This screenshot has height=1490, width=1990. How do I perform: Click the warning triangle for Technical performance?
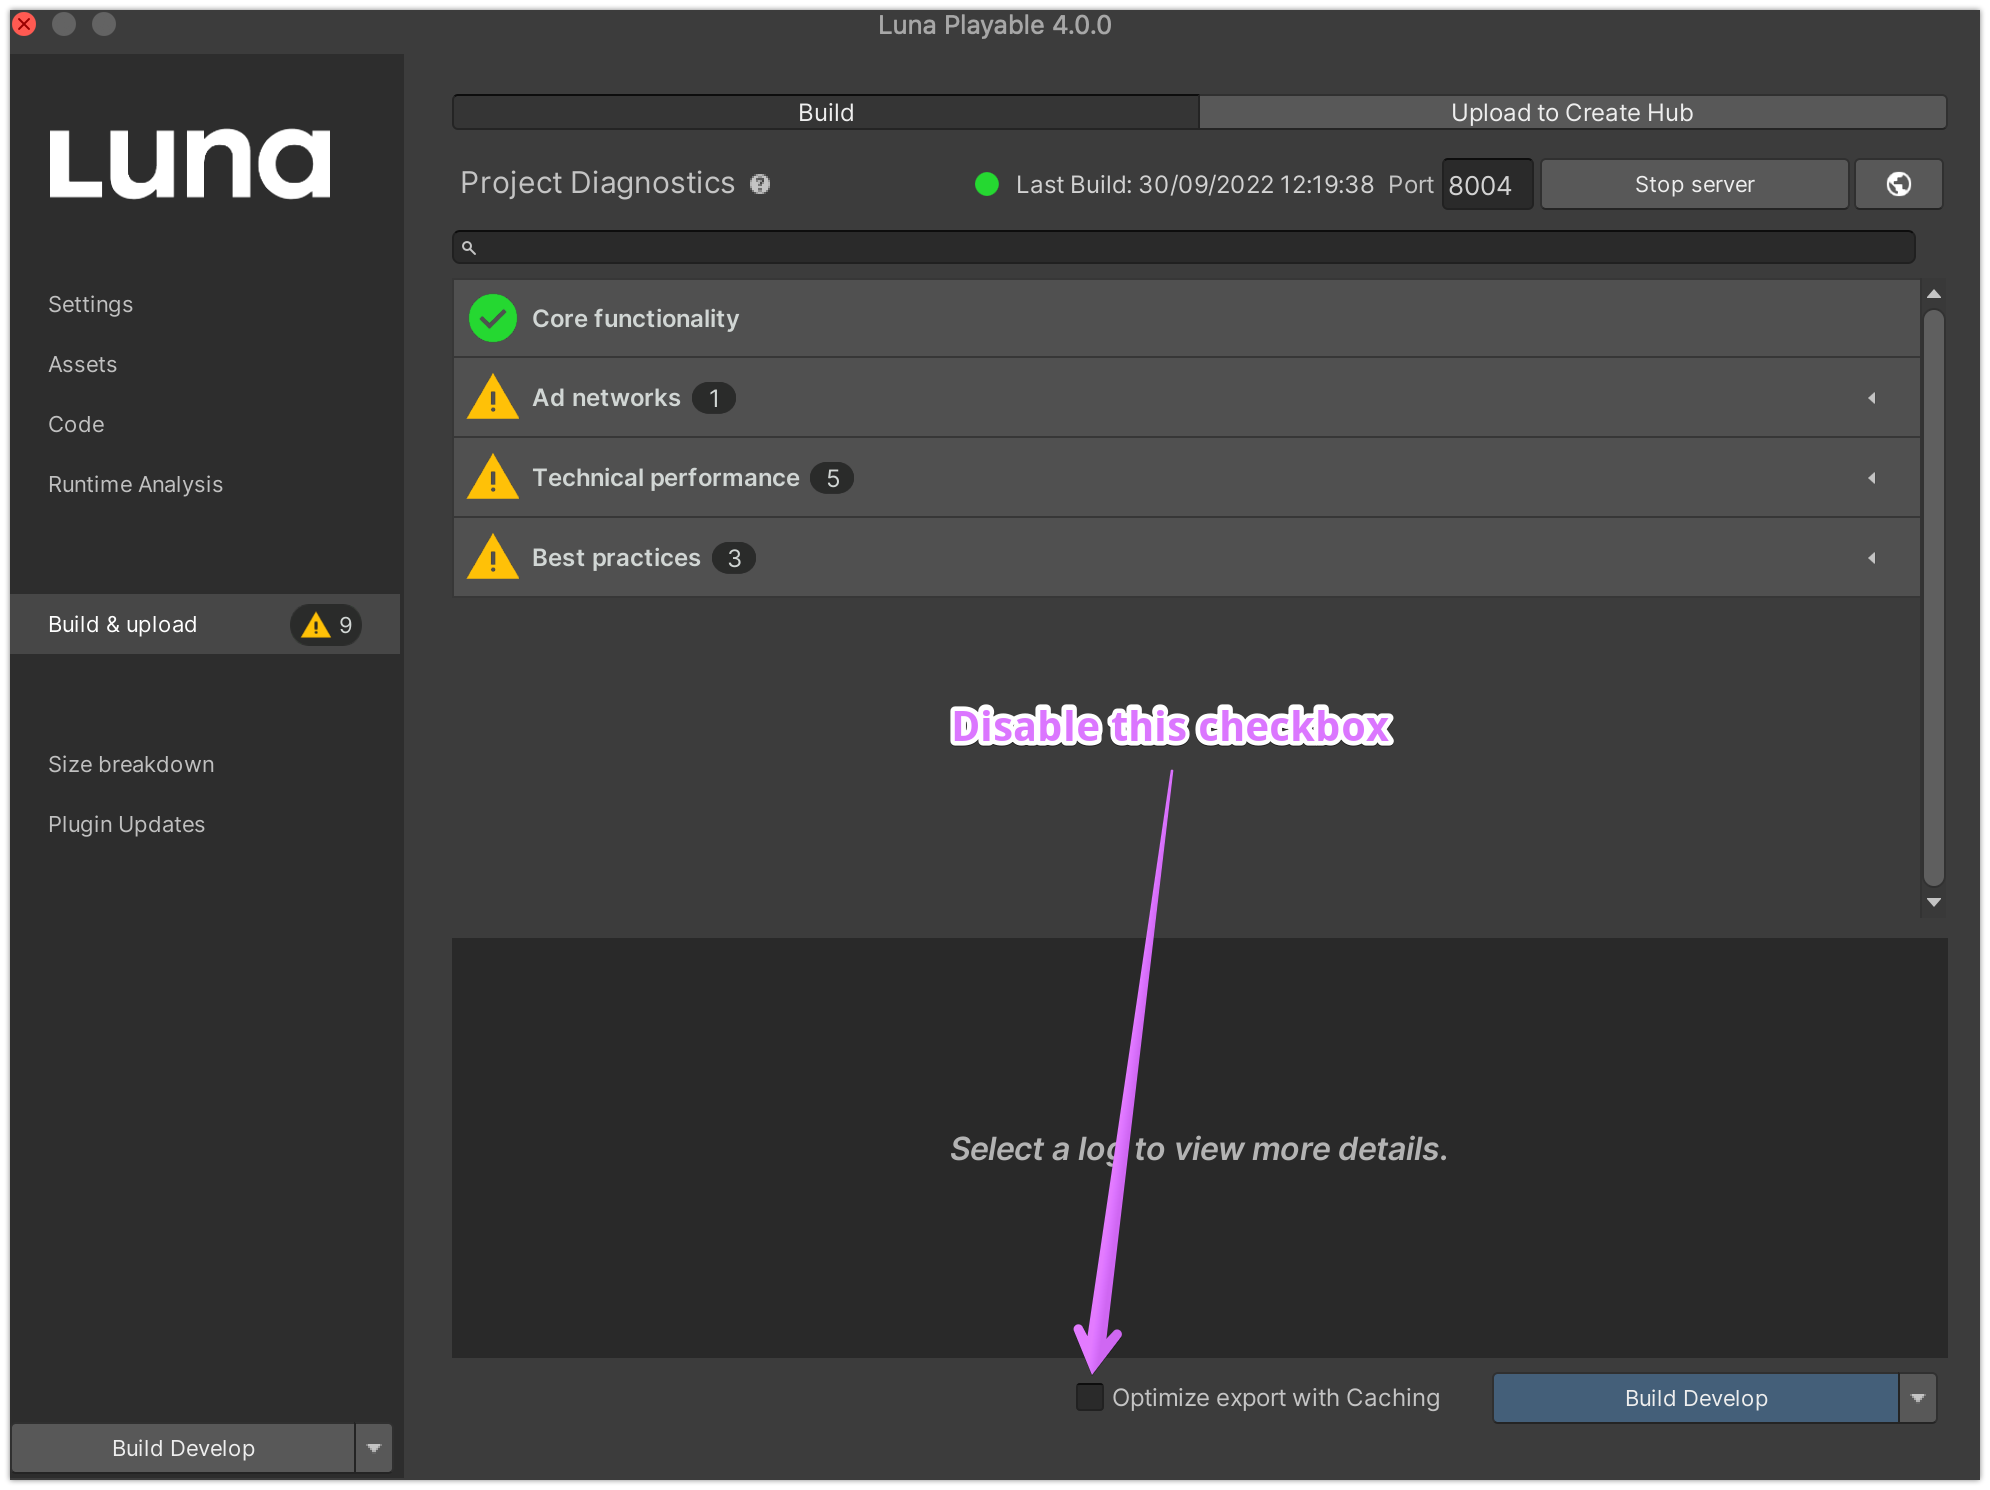[x=492, y=477]
